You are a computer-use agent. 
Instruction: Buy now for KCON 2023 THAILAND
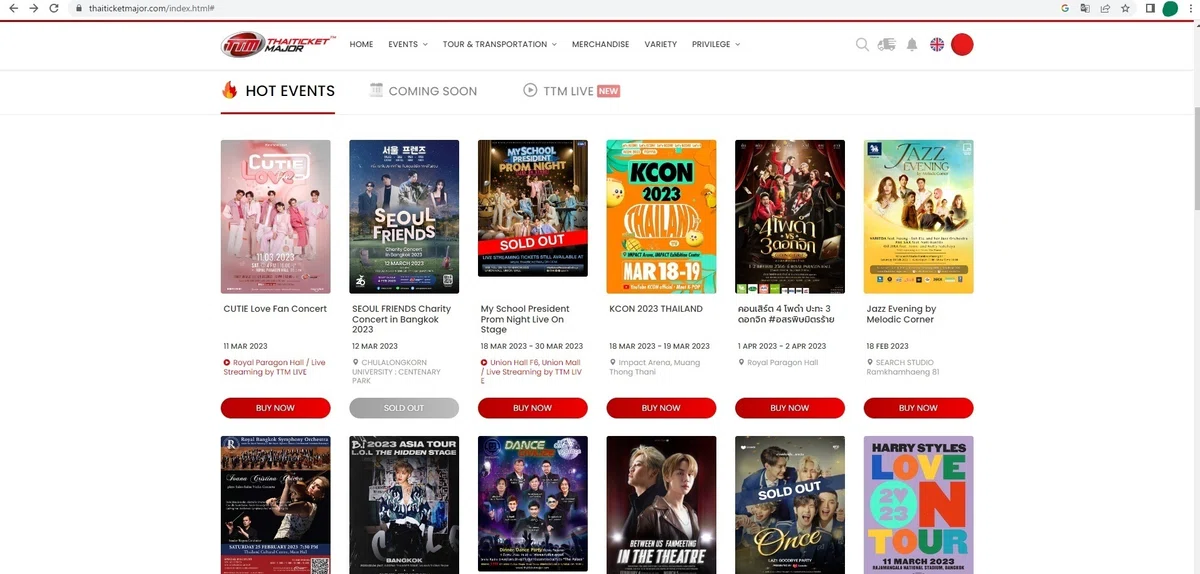661,408
